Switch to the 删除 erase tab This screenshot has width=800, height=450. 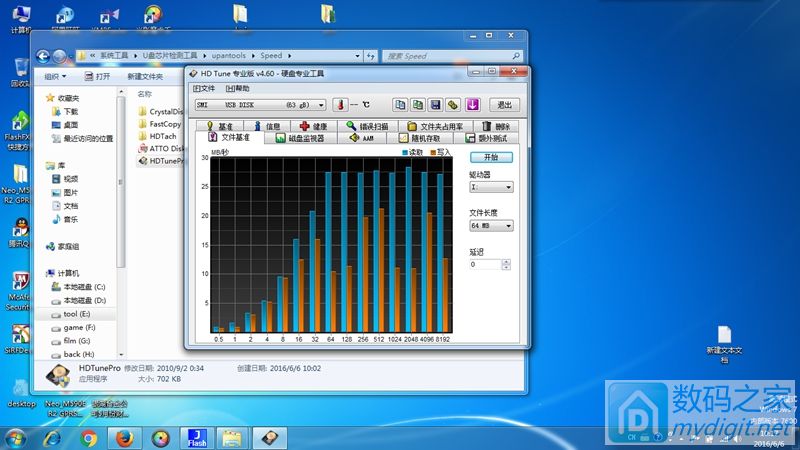[x=496, y=126]
